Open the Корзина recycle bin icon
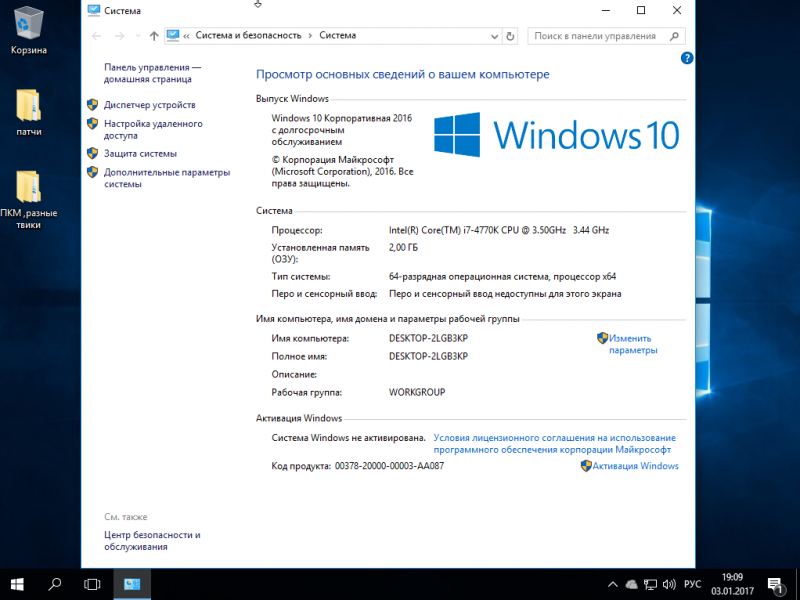Viewport: 800px width, 600px height. pyautogui.click(x=29, y=30)
